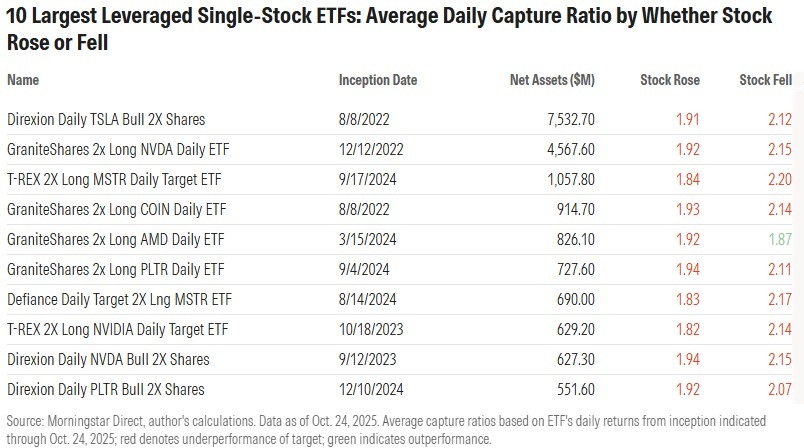Click the Stock Fell column header

(764, 80)
